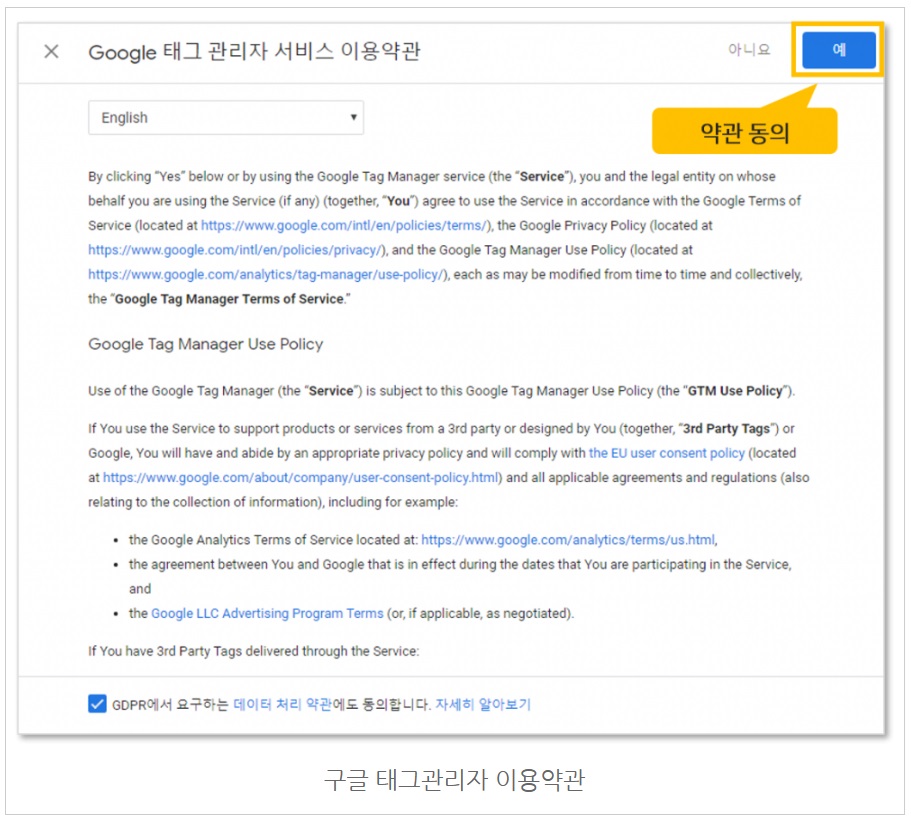Image resolution: width=911 pixels, height=822 pixels.
Task: Click the dialog title Google 태그 관리자 서비스 이용약관
Action: click(254, 52)
